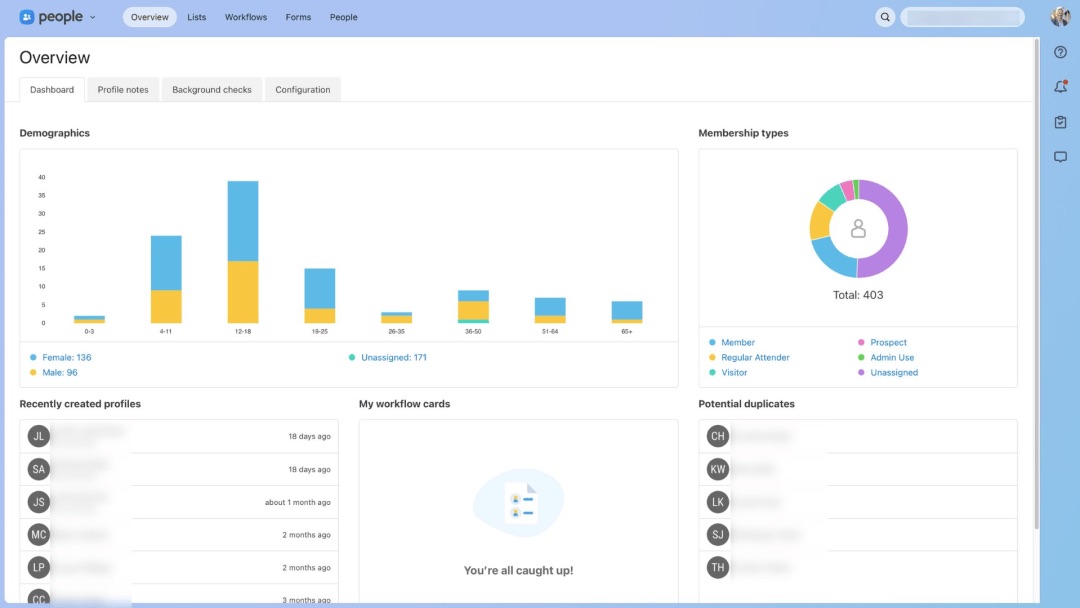Click the Regular Attender link
The image size is (1080, 608).
click(755, 357)
